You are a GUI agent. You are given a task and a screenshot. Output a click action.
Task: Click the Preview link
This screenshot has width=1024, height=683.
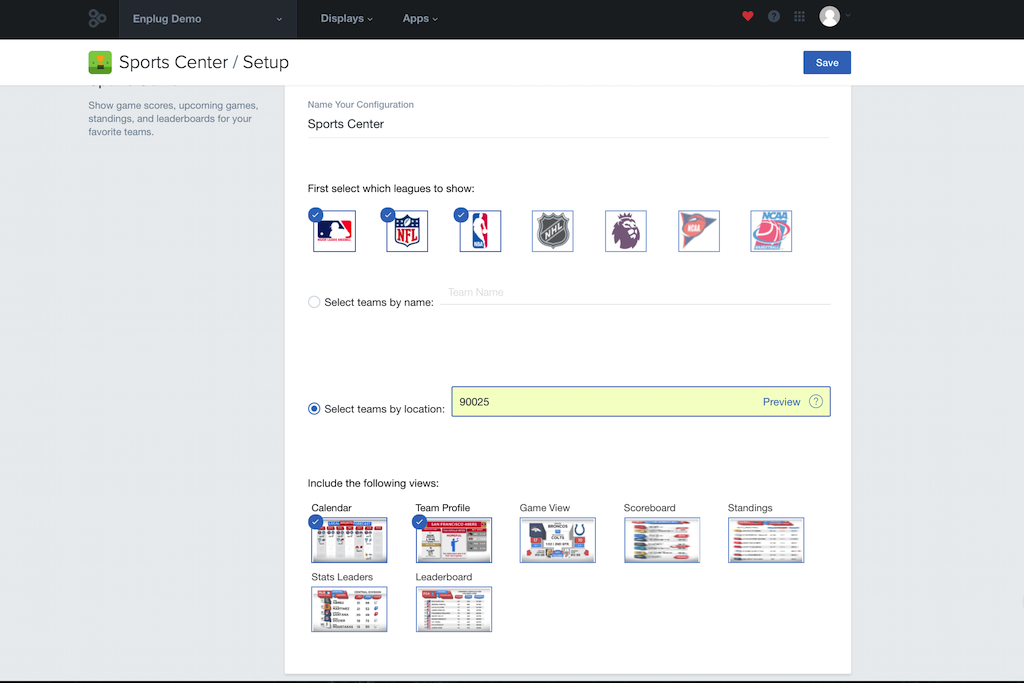pyautogui.click(x=781, y=402)
